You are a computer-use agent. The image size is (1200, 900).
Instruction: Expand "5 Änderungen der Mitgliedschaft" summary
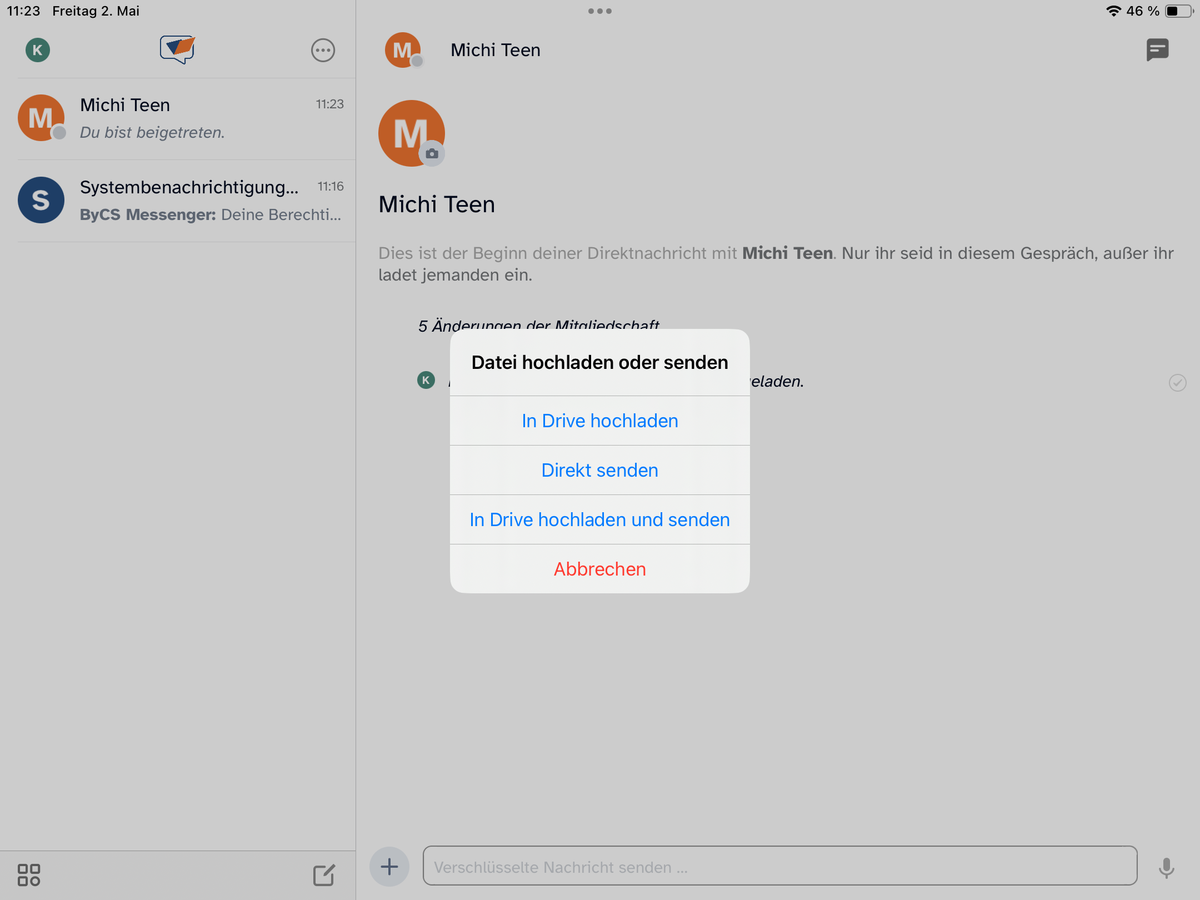point(539,325)
